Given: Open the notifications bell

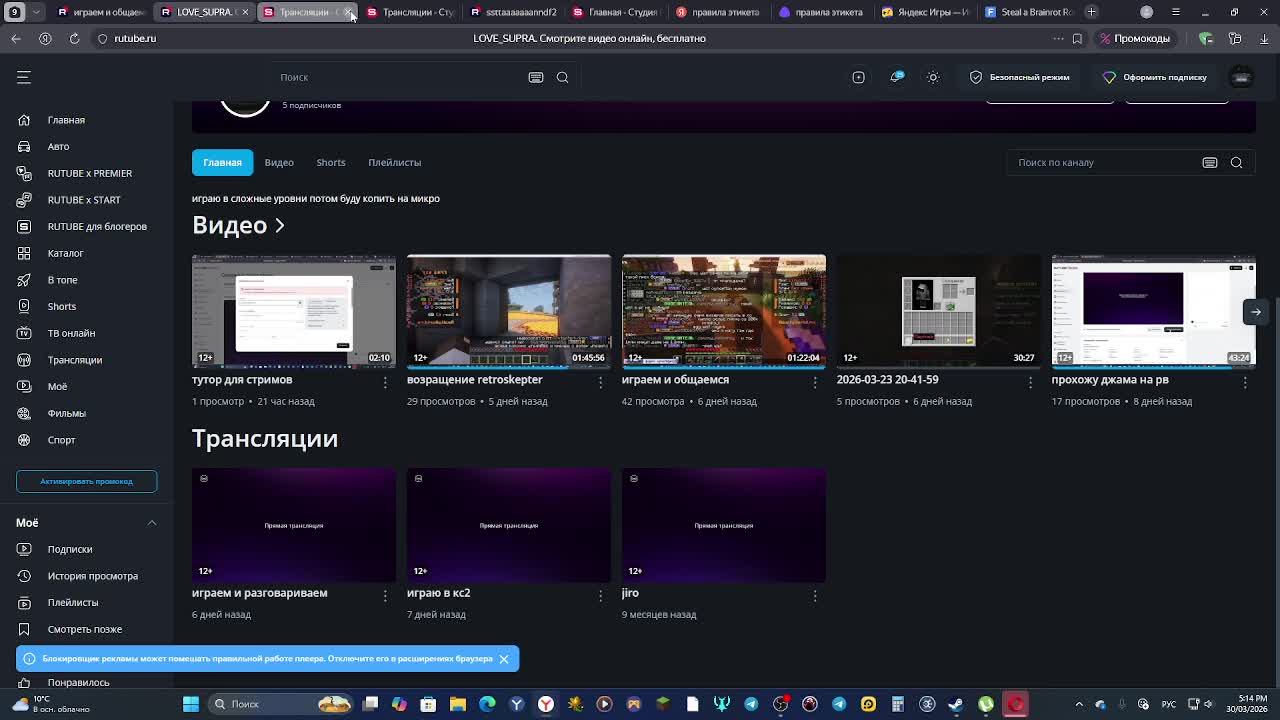Looking at the screenshot, I should (x=897, y=77).
